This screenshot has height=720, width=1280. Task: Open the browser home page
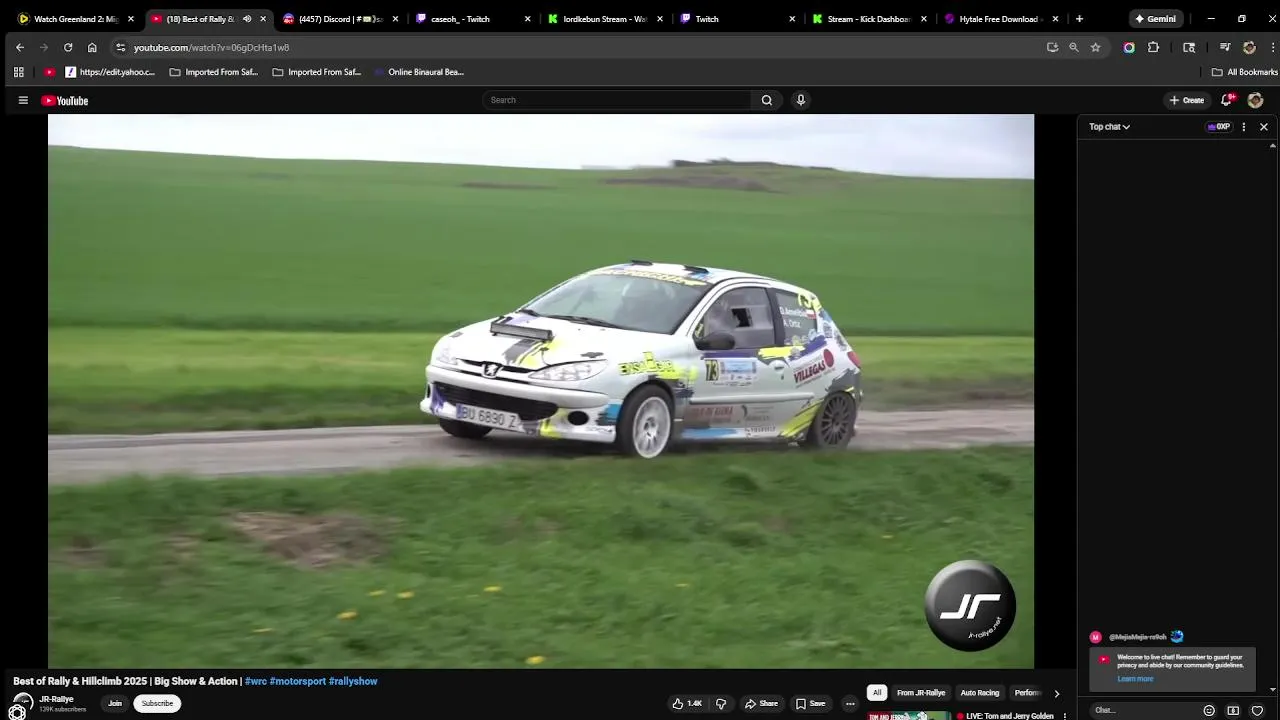pos(92,47)
